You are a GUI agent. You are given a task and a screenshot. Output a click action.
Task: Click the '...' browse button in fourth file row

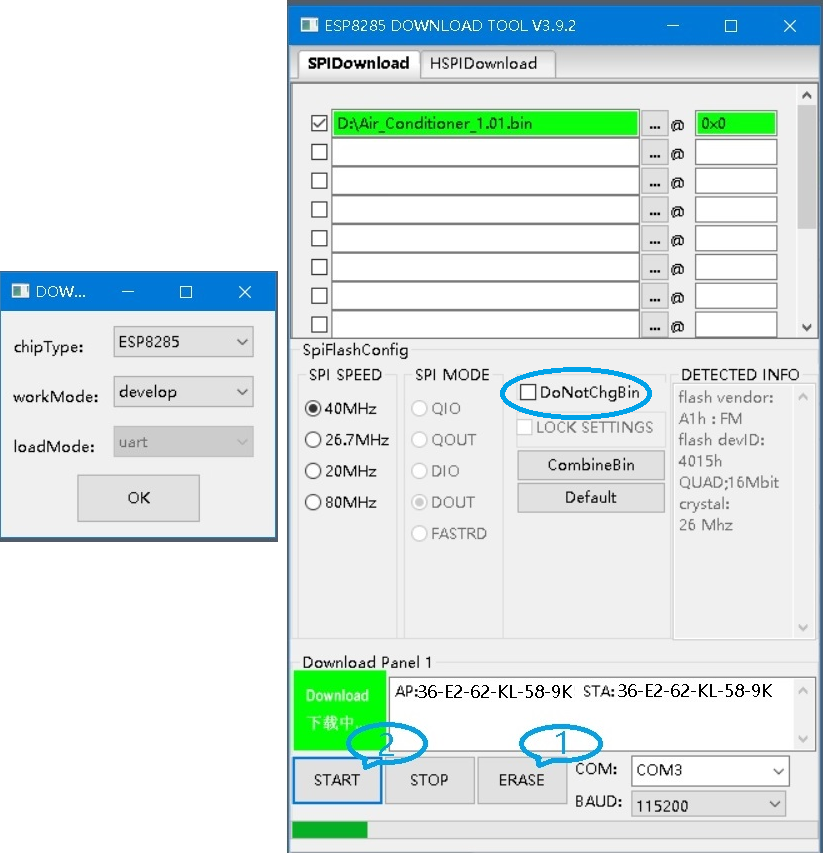[x=654, y=211]
